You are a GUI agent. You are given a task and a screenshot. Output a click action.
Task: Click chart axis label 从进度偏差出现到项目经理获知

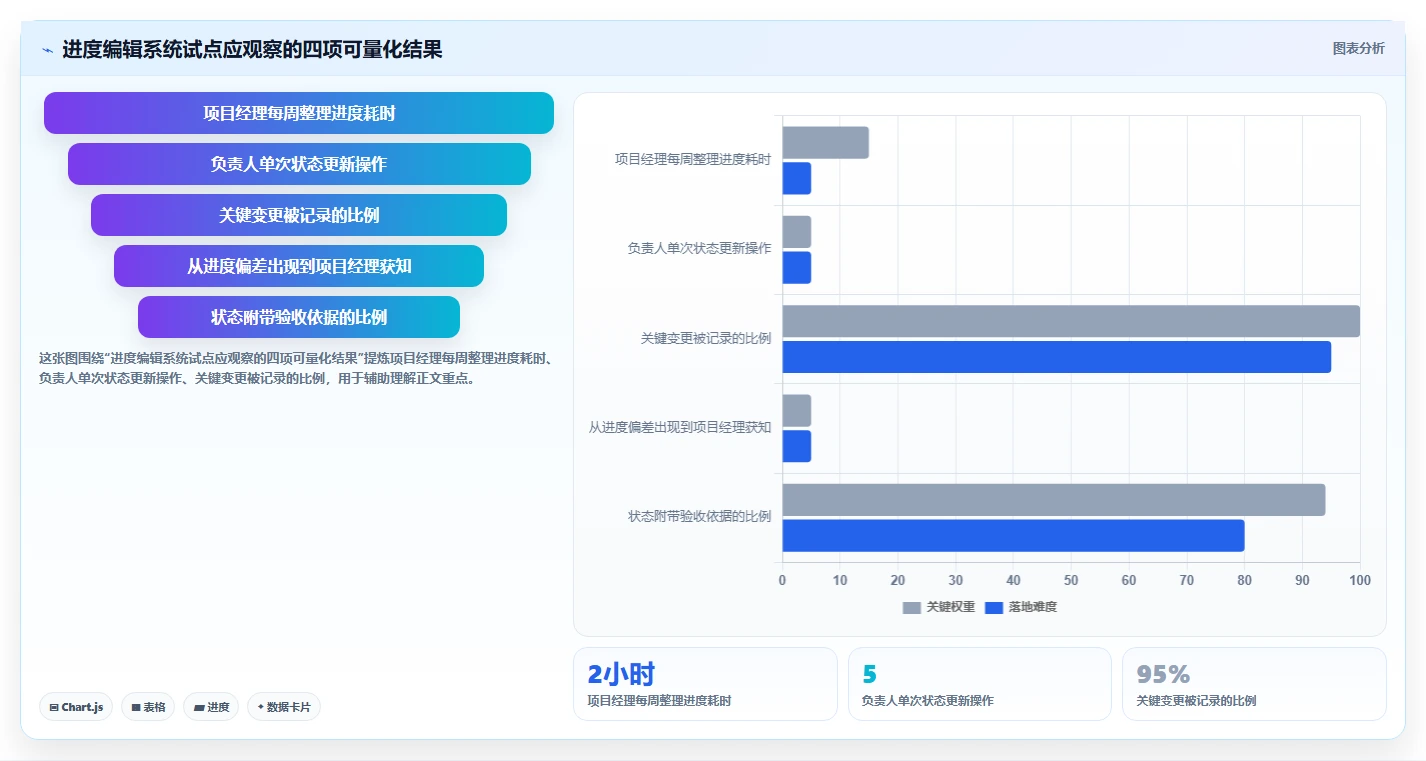point(680,427)
